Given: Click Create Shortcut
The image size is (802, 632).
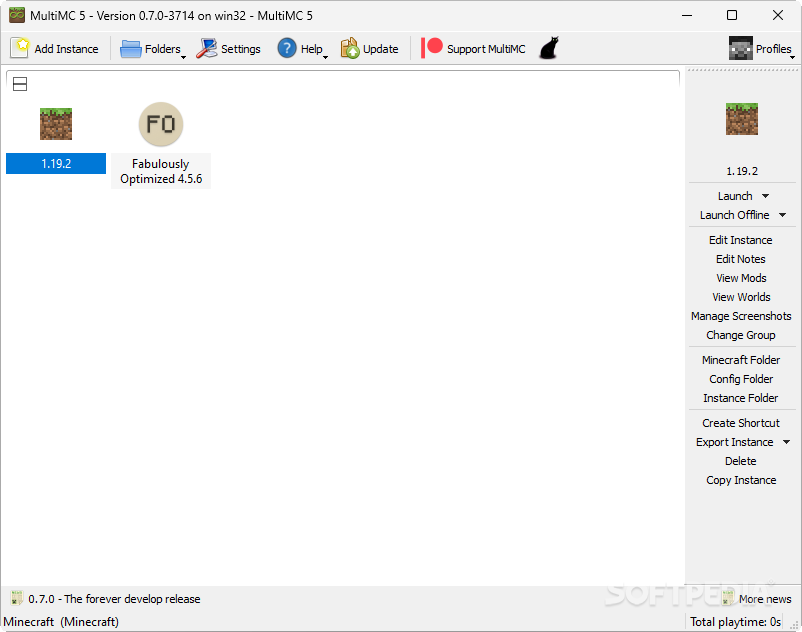Looking at the screenshot, I should 741,423.
